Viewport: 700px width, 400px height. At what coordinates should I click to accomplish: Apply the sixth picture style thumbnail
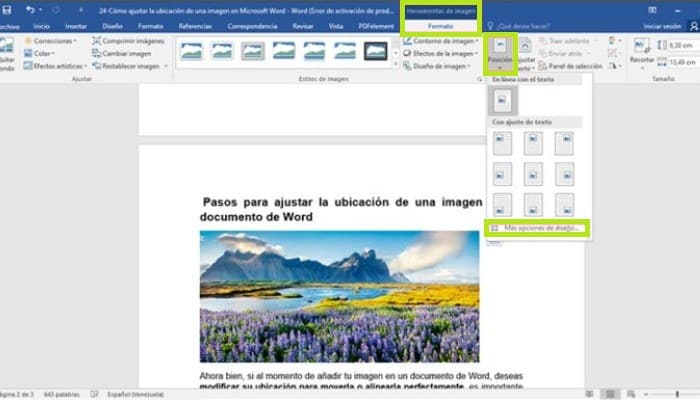(345, 51)
